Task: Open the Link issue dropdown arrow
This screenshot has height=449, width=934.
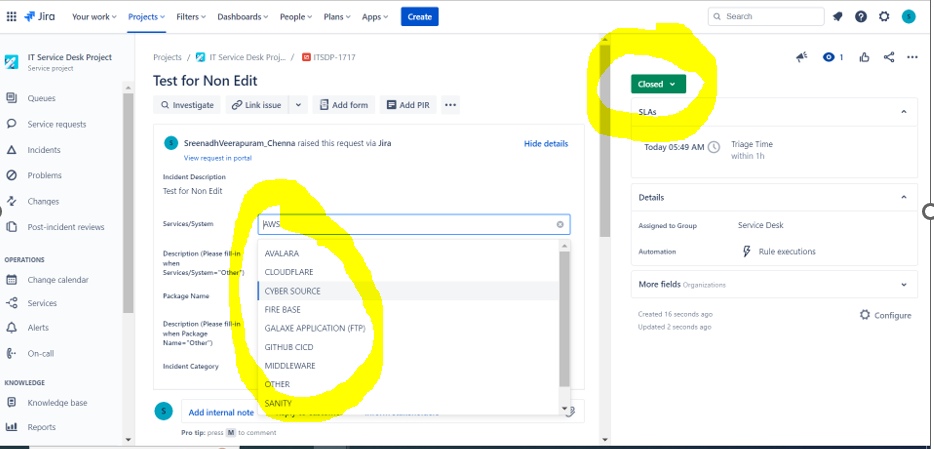Action: (x=298, y=105)
